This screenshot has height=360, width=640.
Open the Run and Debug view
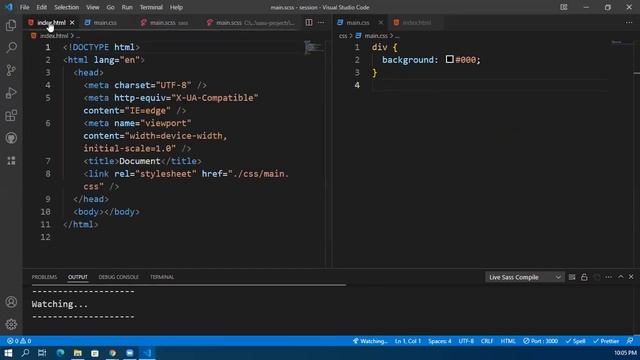click(x=11, y=93)
